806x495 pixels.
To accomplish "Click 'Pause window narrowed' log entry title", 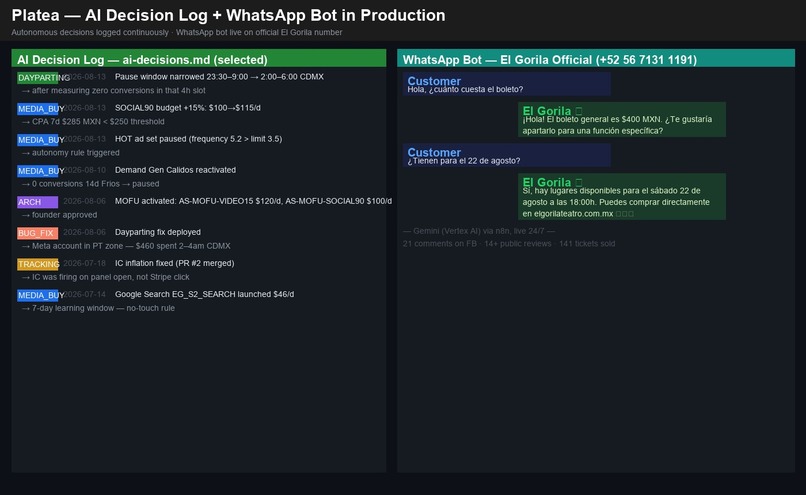I will click(219, 77).
